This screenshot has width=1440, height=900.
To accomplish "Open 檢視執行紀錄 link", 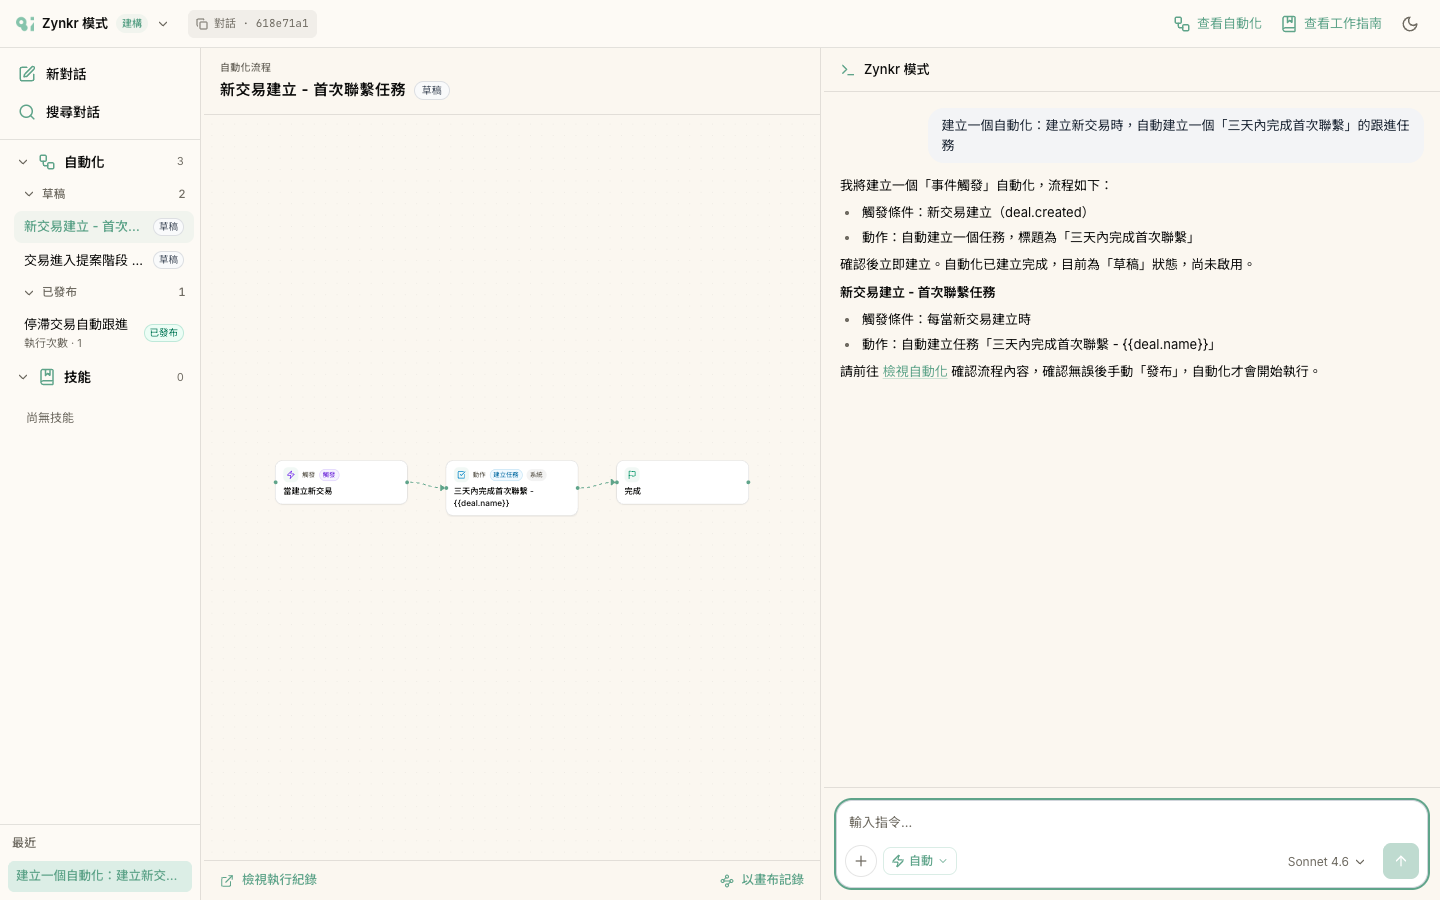I will click(x=279, y=880).
